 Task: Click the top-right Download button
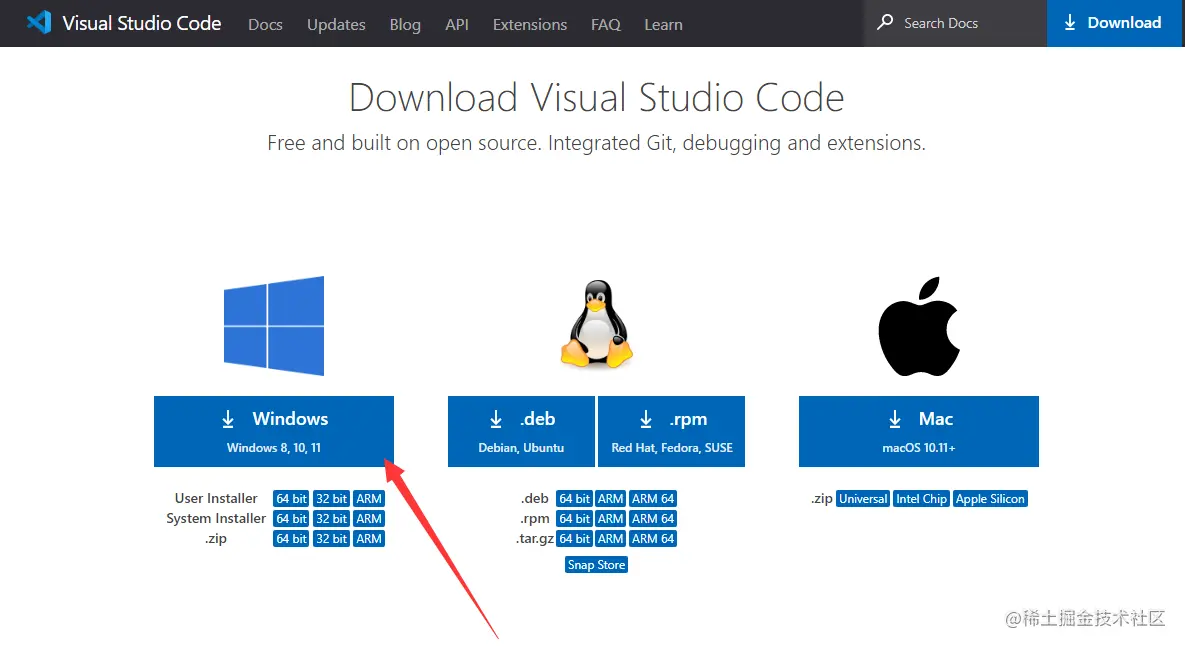[1115, 23]
